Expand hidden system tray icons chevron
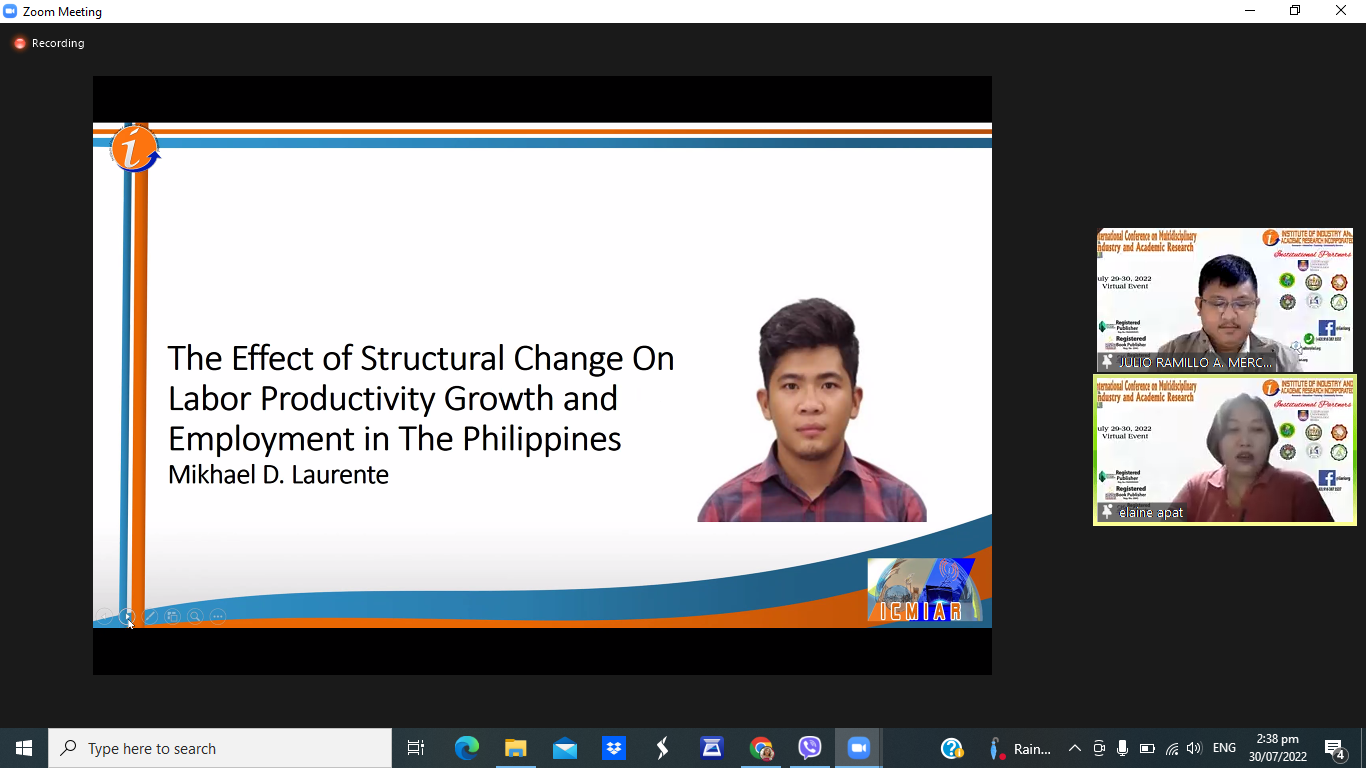 1075,748
